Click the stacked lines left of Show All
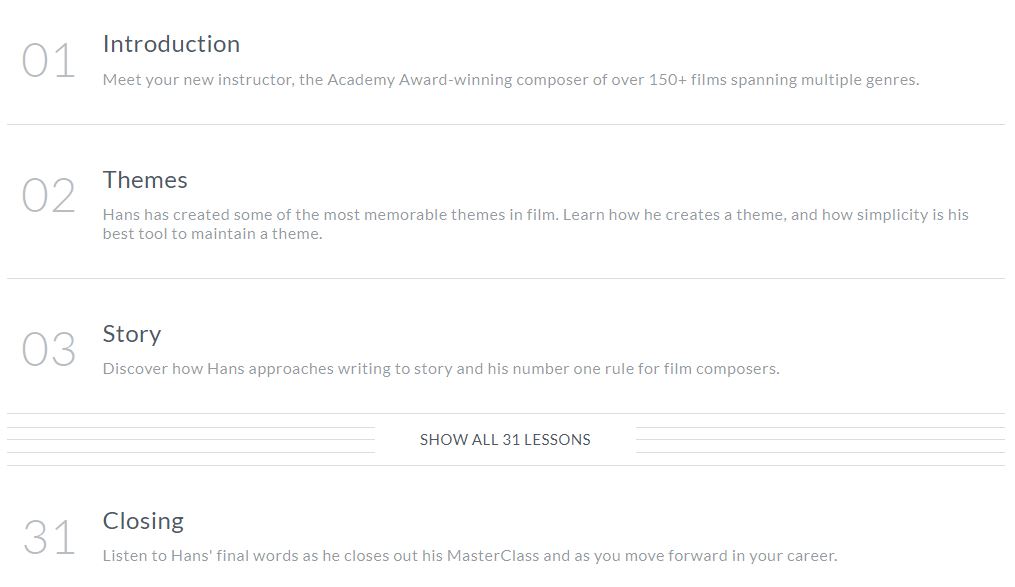The height and width of the screenshot is (587, 1015). pos(191,439)
